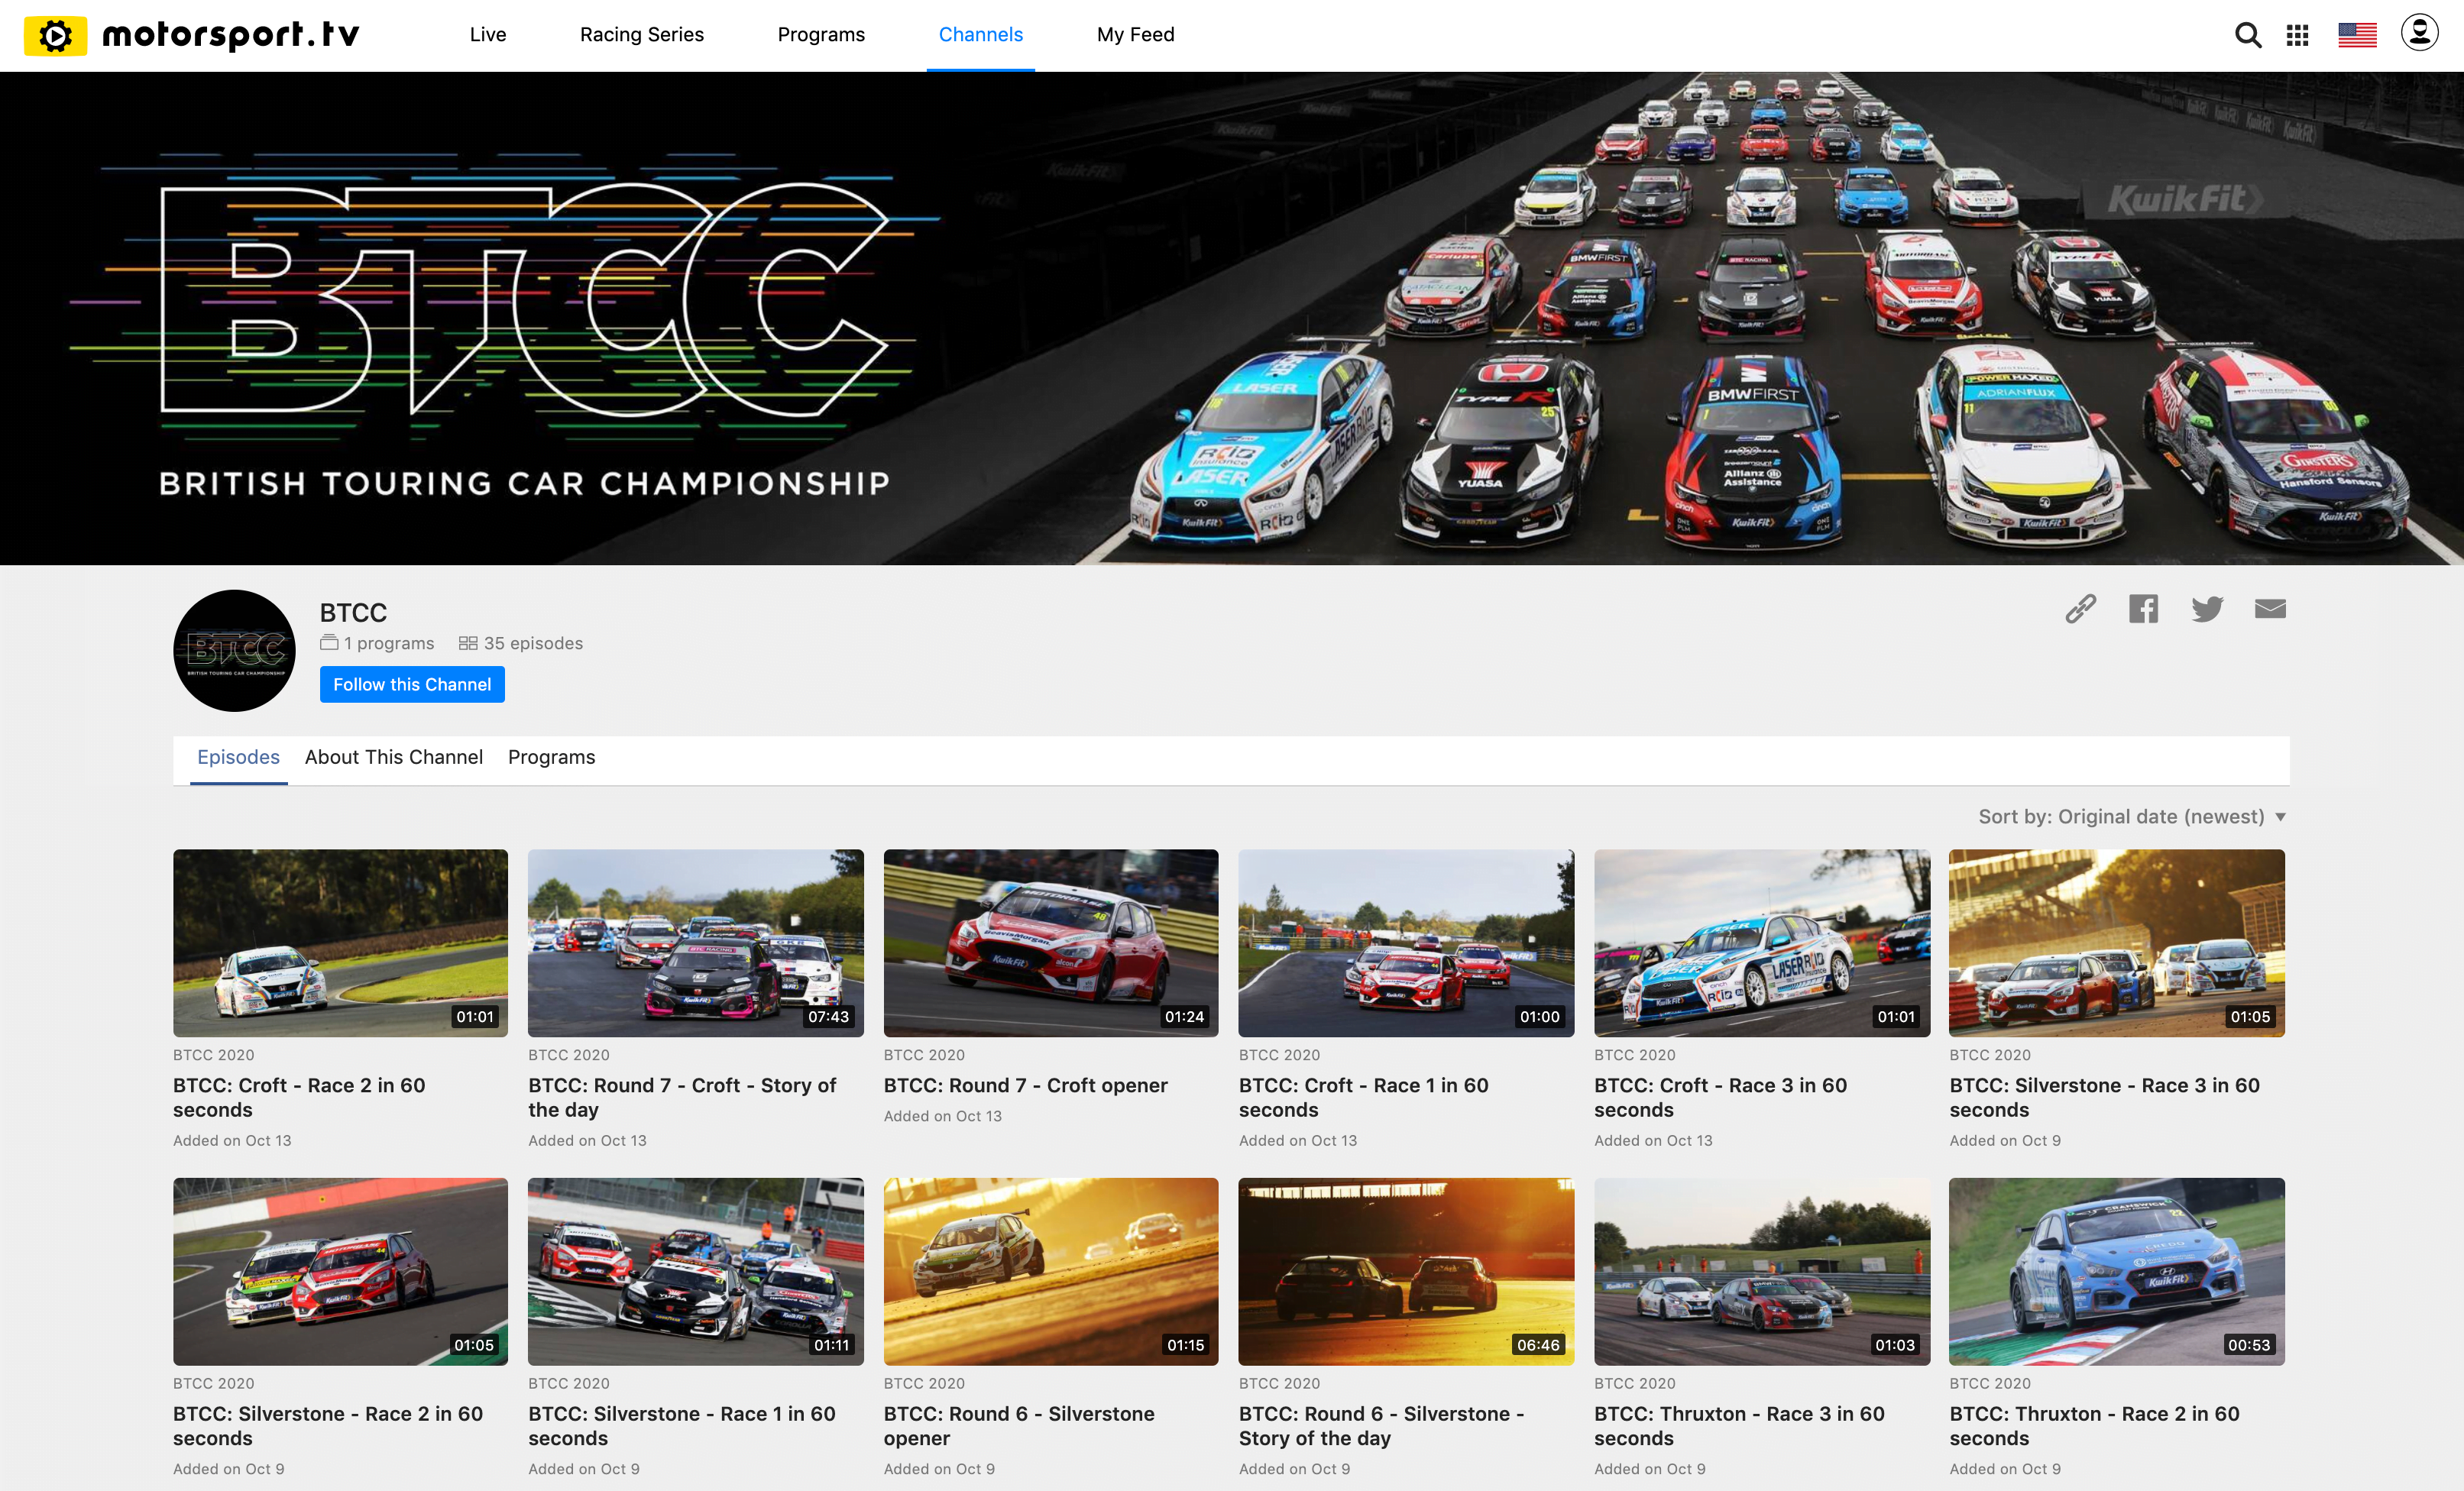Click Follow this Channel button
The height and width of the screenshot is (1491, 2464).
coord(412,685)
